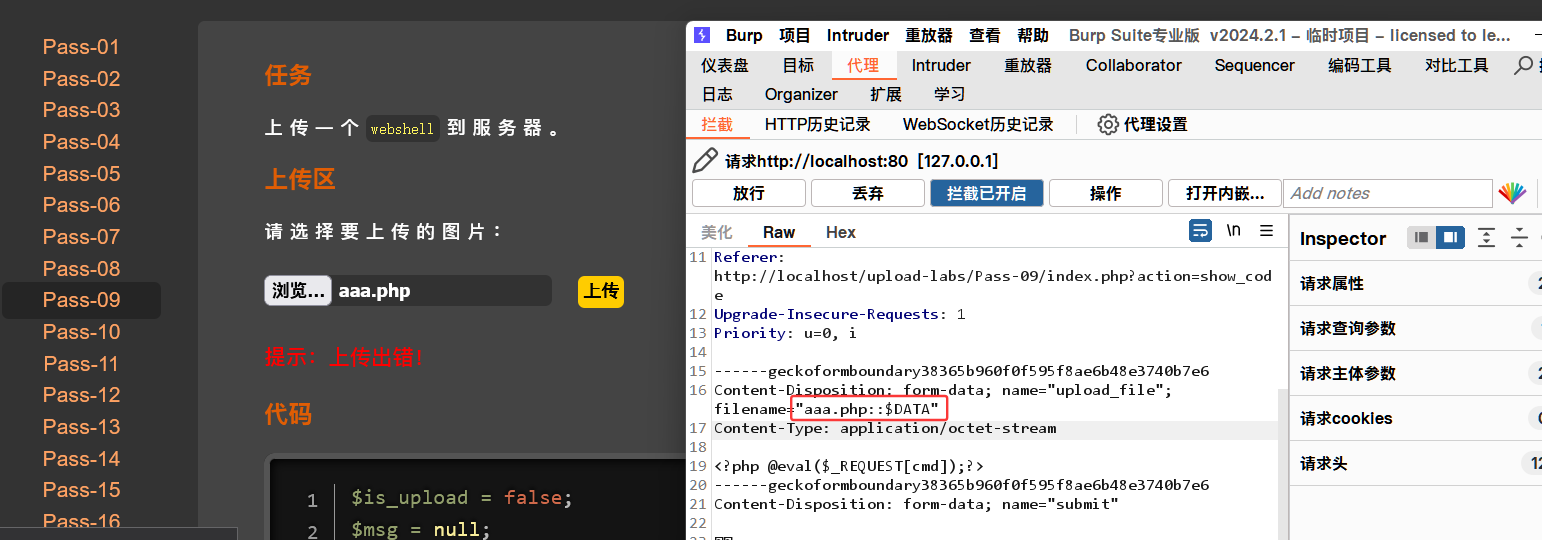The image size is (1542, 540).
Task: Open Pass-01 in the sidebar
Action: click(x=81, y=46)
